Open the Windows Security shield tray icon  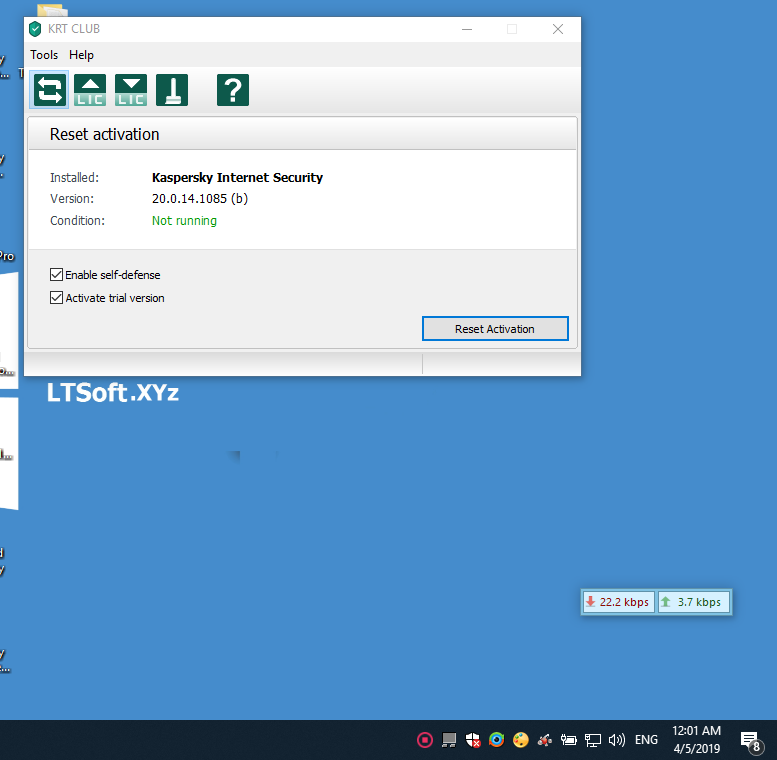tap(473, 740)
